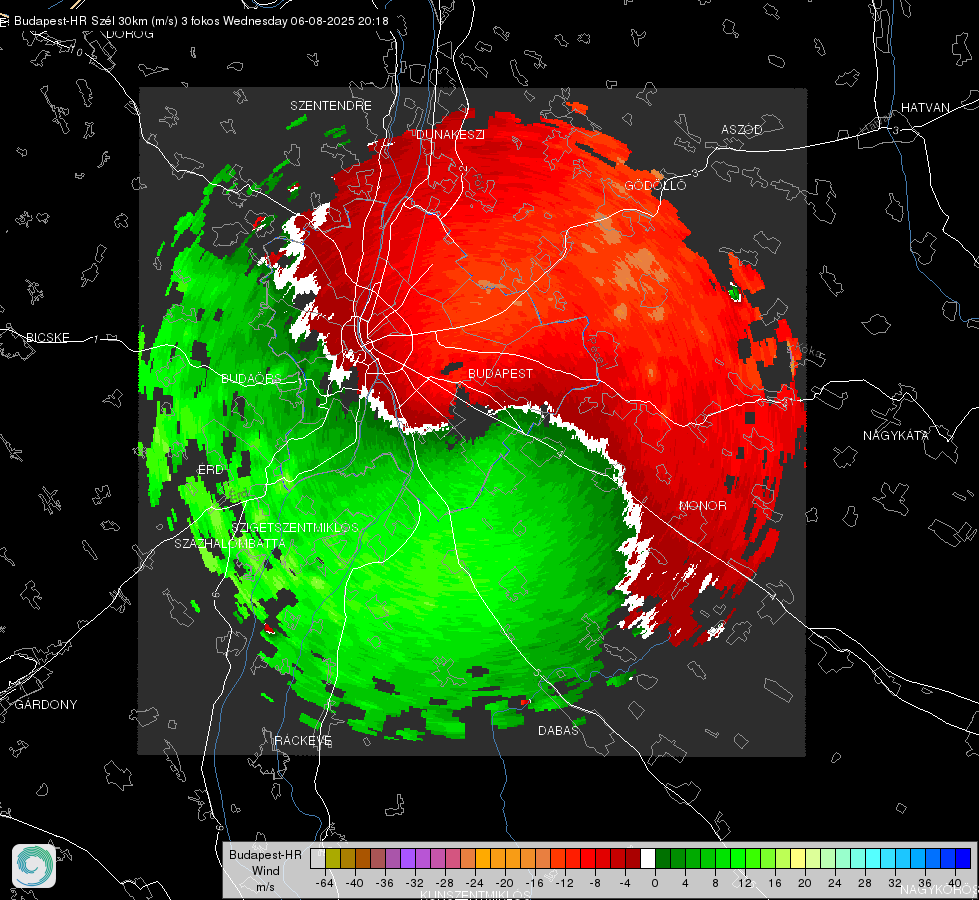Click the NAGYKATA town label
This screenshot has width=979, height=900.
[x=896, y=436]
